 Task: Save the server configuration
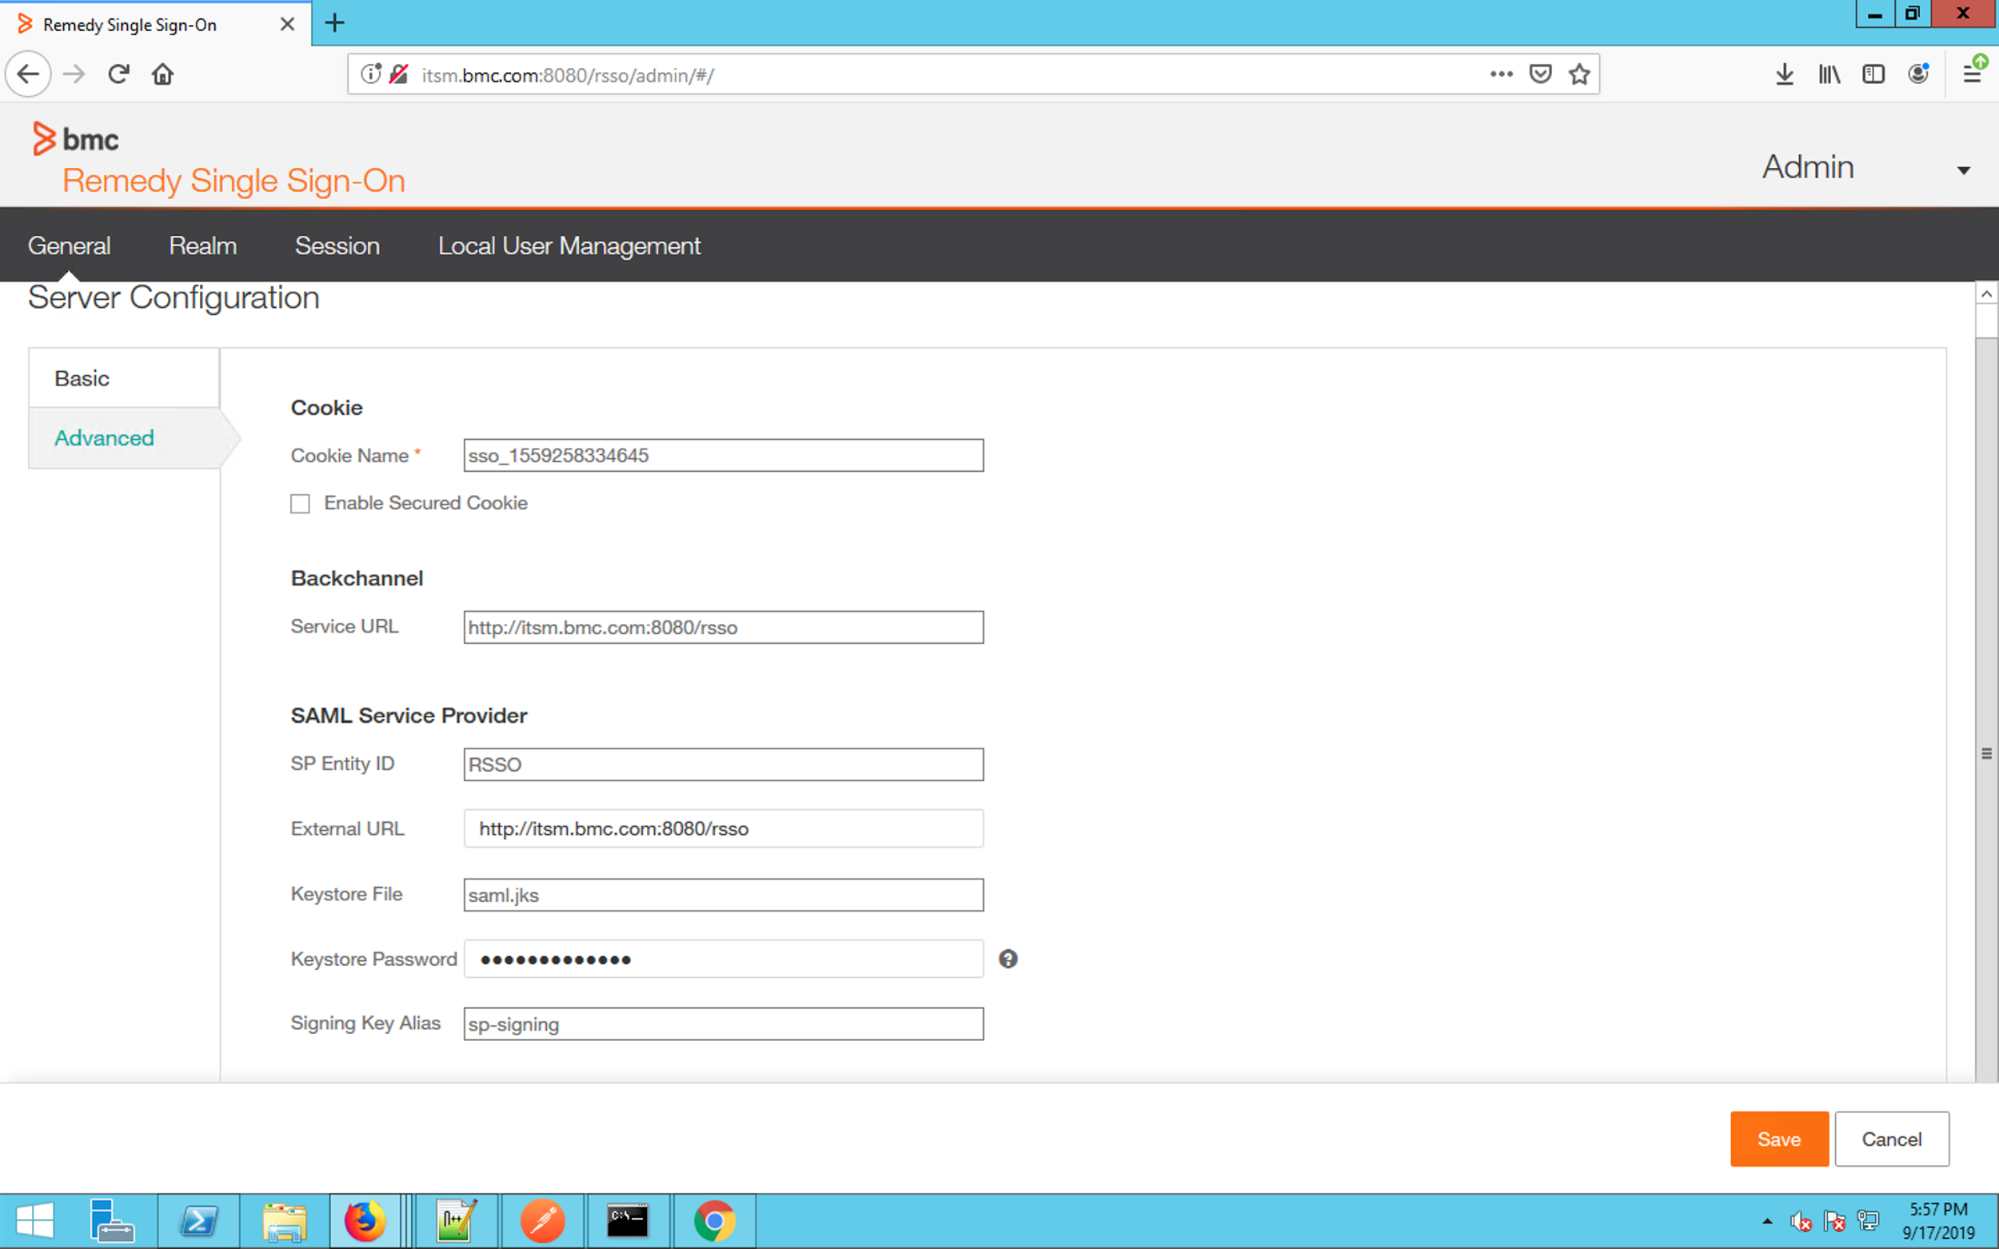click(1779, 1139)
